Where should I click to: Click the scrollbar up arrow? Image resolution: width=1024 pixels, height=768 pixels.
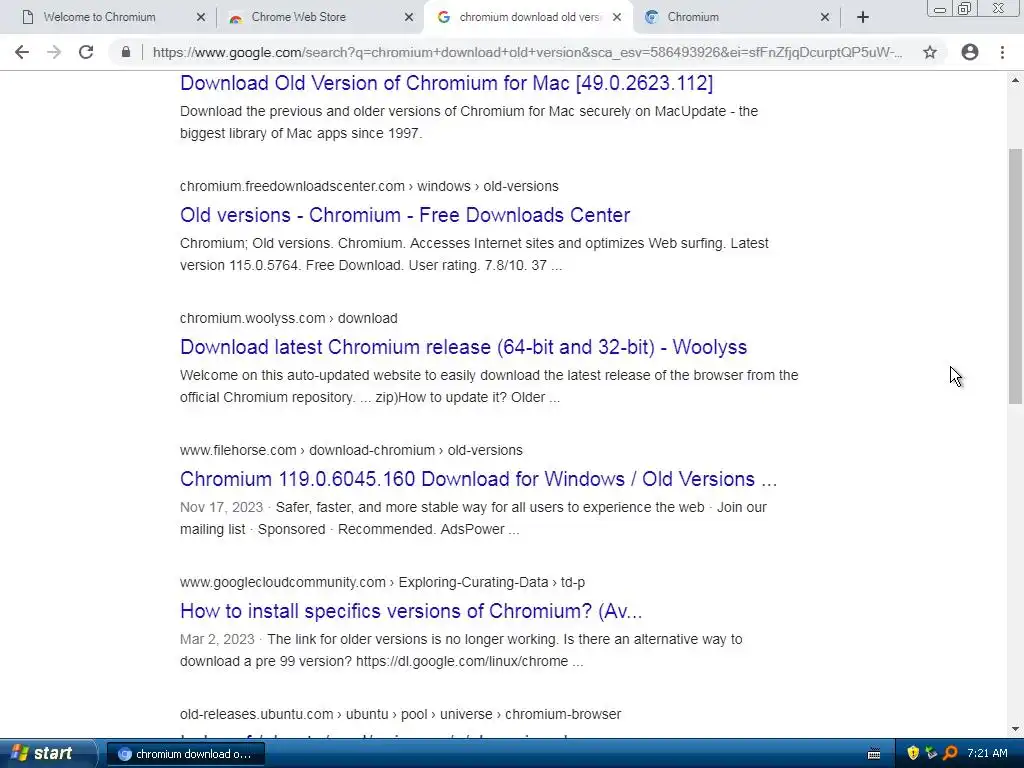(x=1015, y=80)
